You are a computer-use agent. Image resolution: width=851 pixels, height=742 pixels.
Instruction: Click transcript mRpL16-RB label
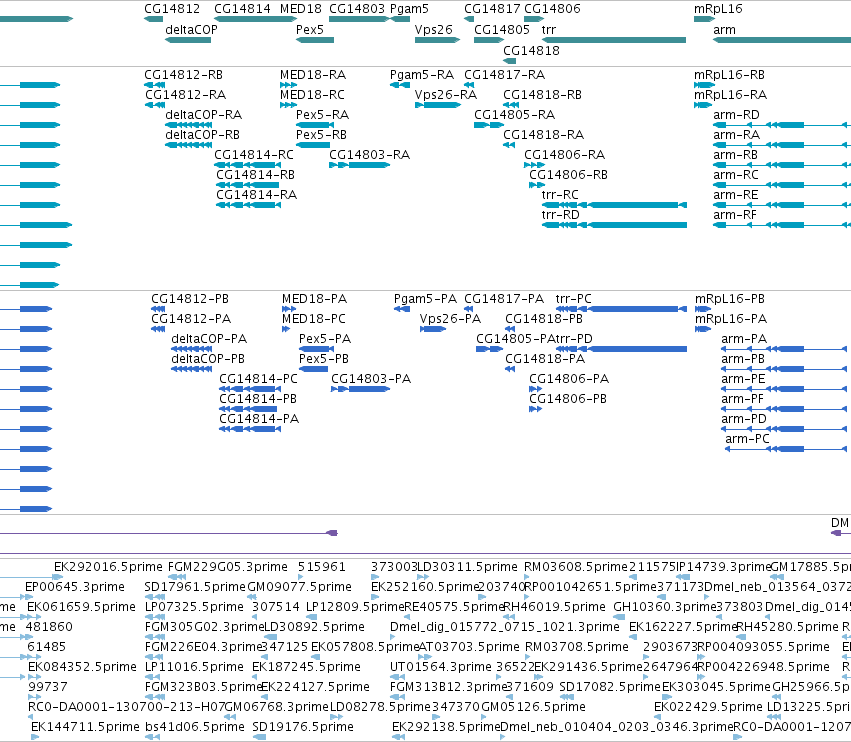pyautogui.click(x=729, y=75)
